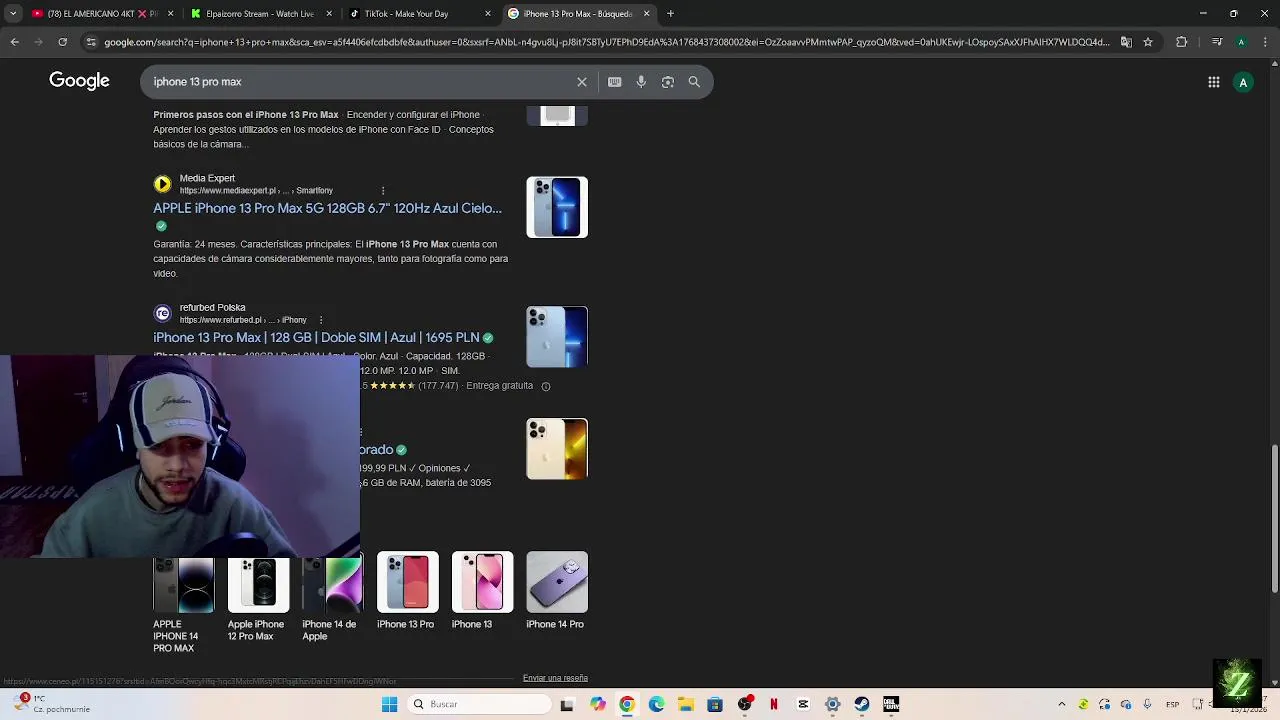Open a new tab with the plus button

[670, 14]
